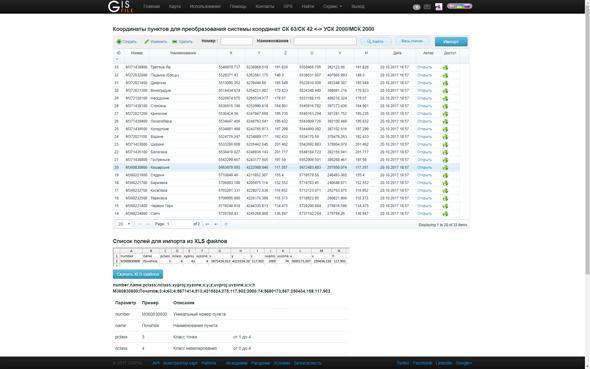Toggle sort arrow under the ID column header
The height and width of the screenshot is (369, 590).
(x=117, y=59)
